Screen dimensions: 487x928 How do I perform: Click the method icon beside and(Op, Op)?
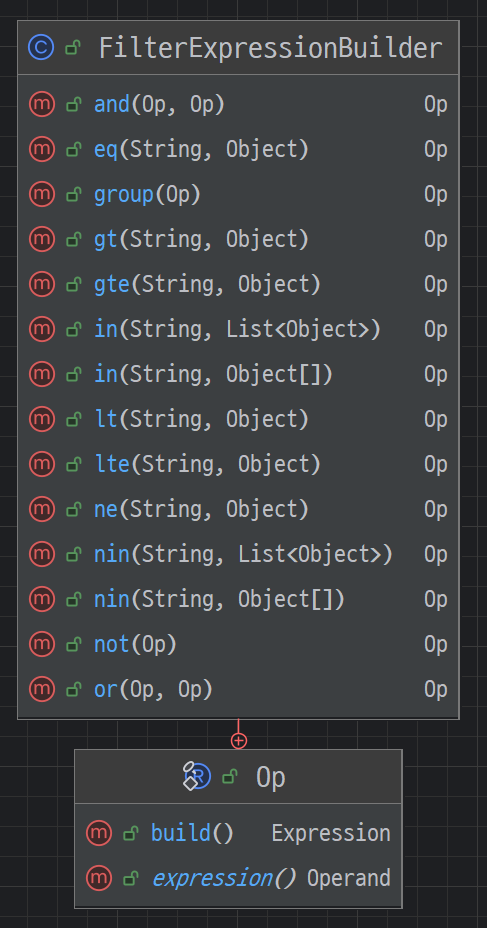41,104
